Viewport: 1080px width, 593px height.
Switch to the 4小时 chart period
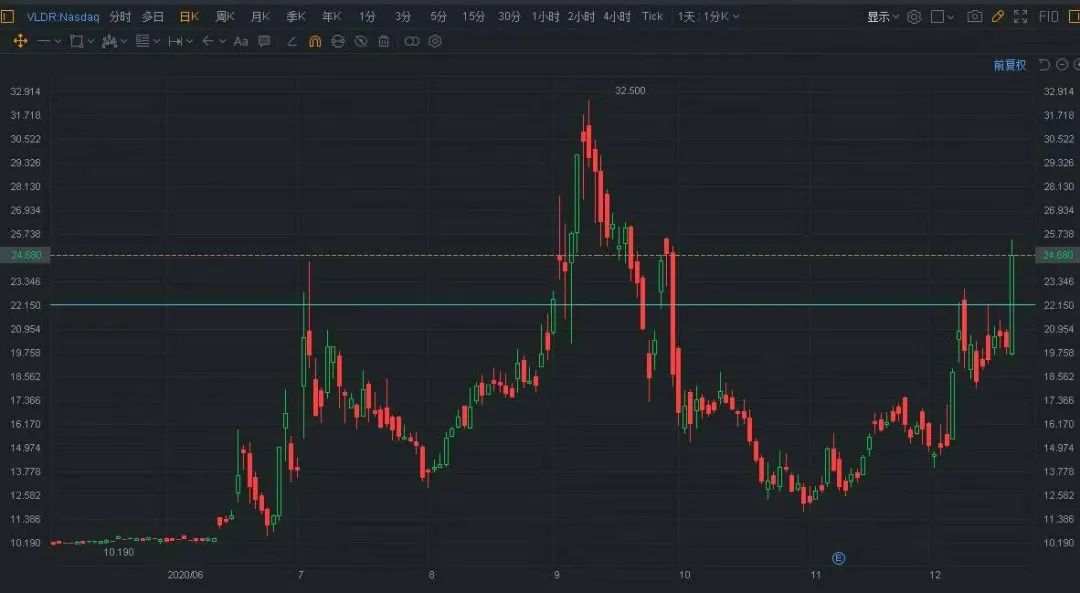point(617,17)
